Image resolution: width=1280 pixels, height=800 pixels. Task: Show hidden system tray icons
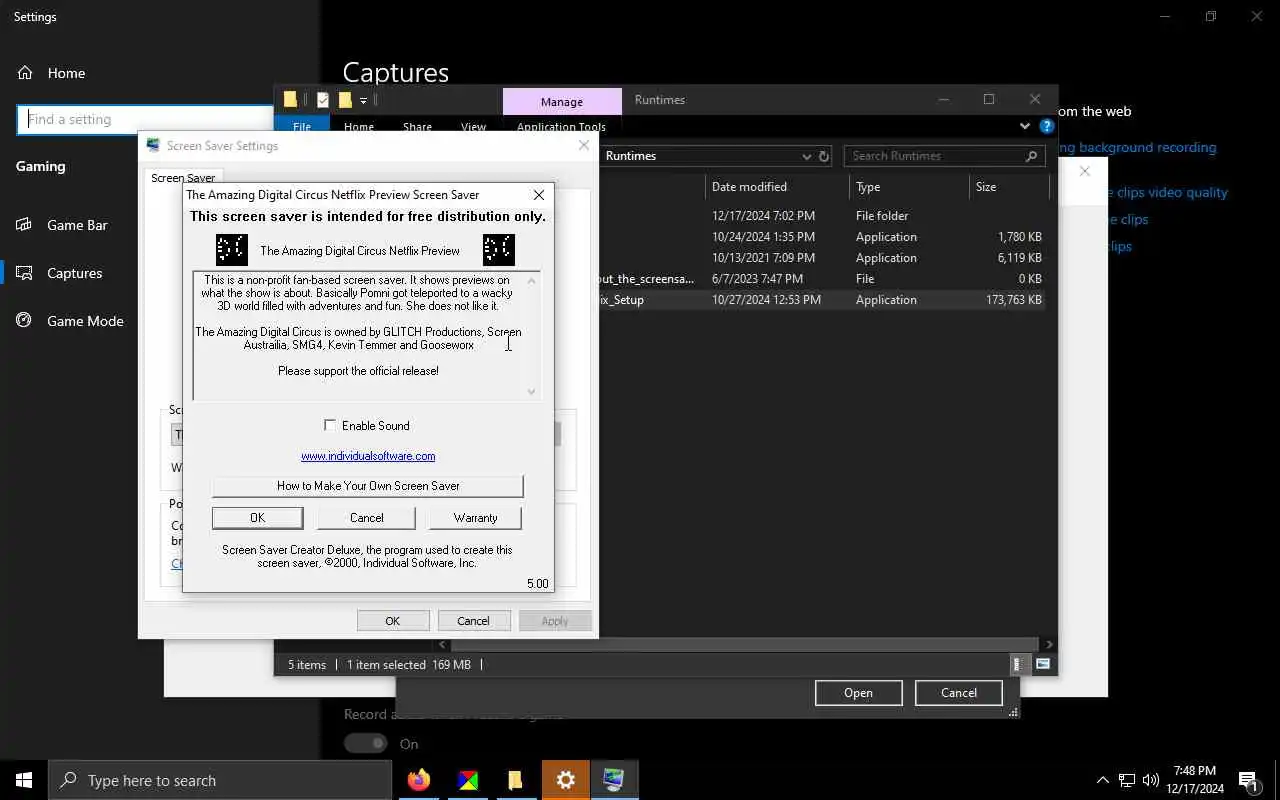(x=1102, y=780)
